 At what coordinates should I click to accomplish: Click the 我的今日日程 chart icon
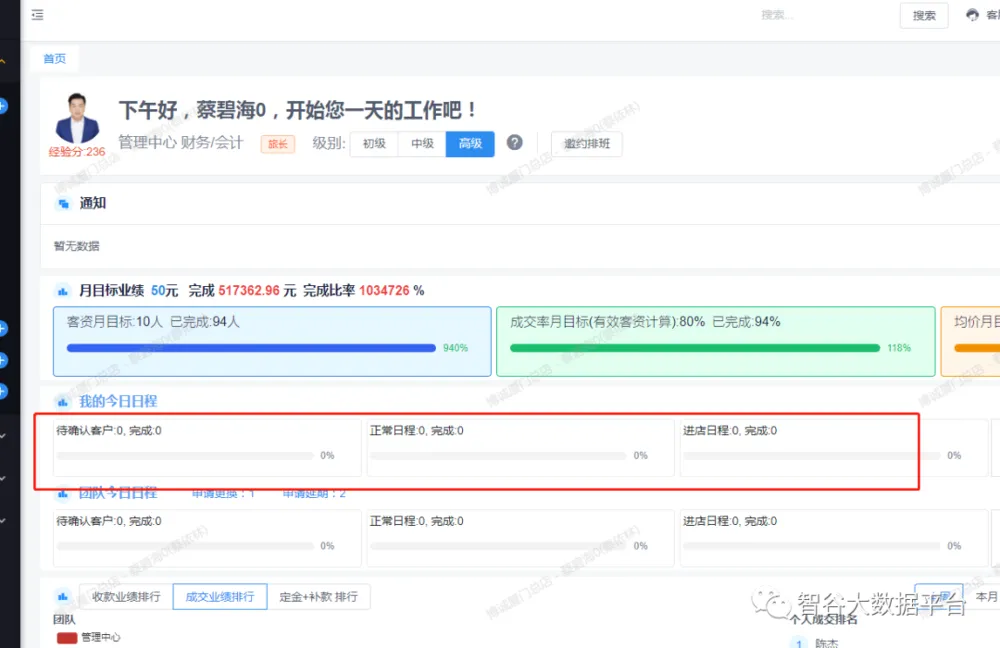(x=63, y=402)
